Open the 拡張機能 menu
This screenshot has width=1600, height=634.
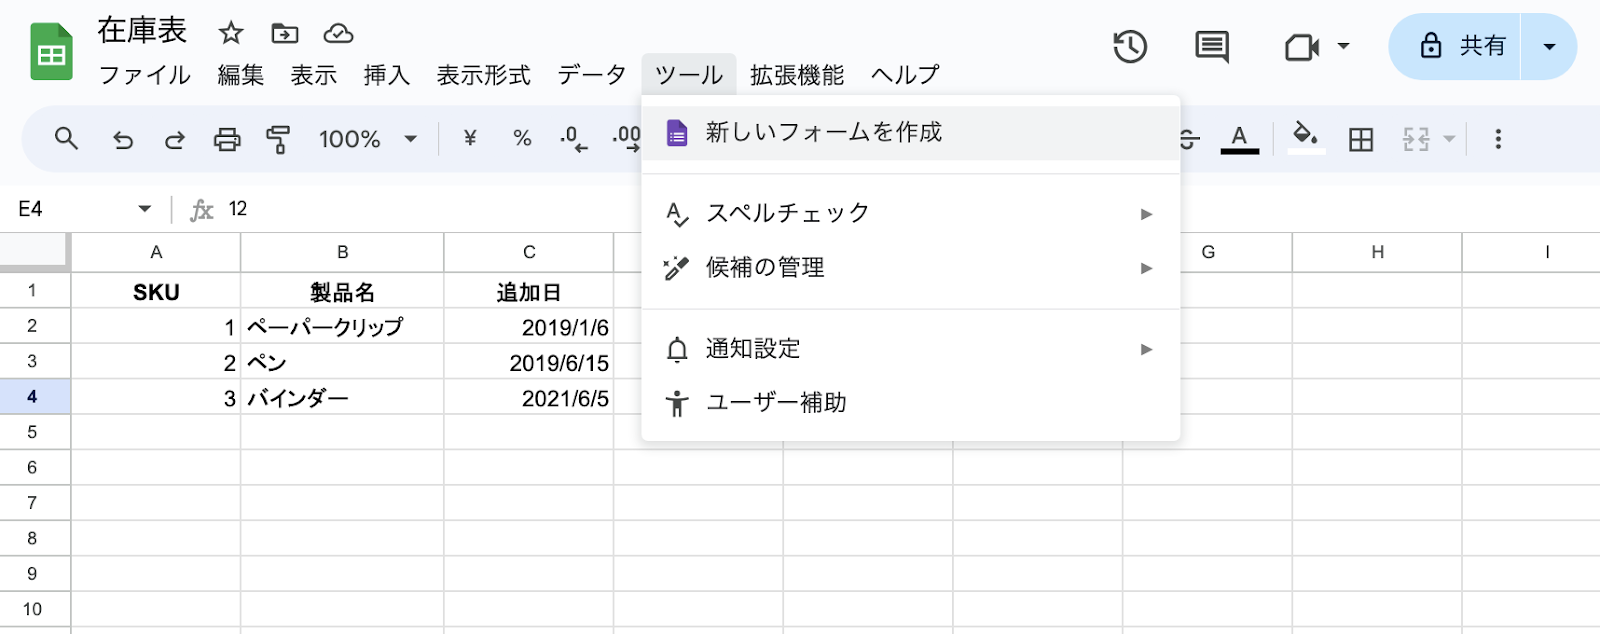click(797, 75)
